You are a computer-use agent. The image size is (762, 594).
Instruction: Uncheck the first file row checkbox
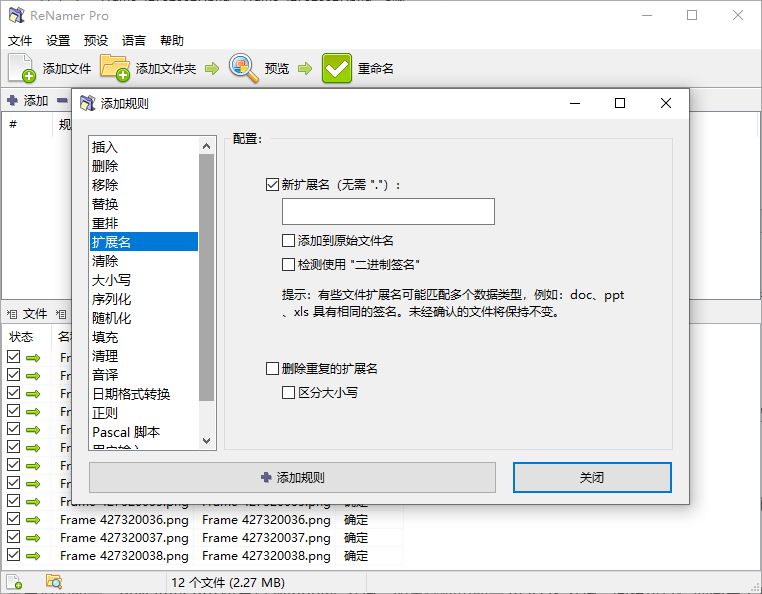(x=14, y=357)
